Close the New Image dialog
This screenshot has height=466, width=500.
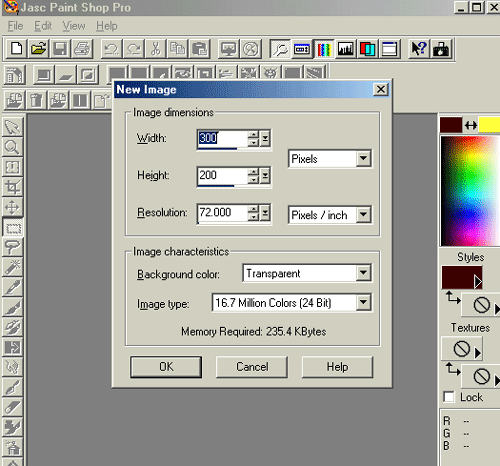click(381, 89)
